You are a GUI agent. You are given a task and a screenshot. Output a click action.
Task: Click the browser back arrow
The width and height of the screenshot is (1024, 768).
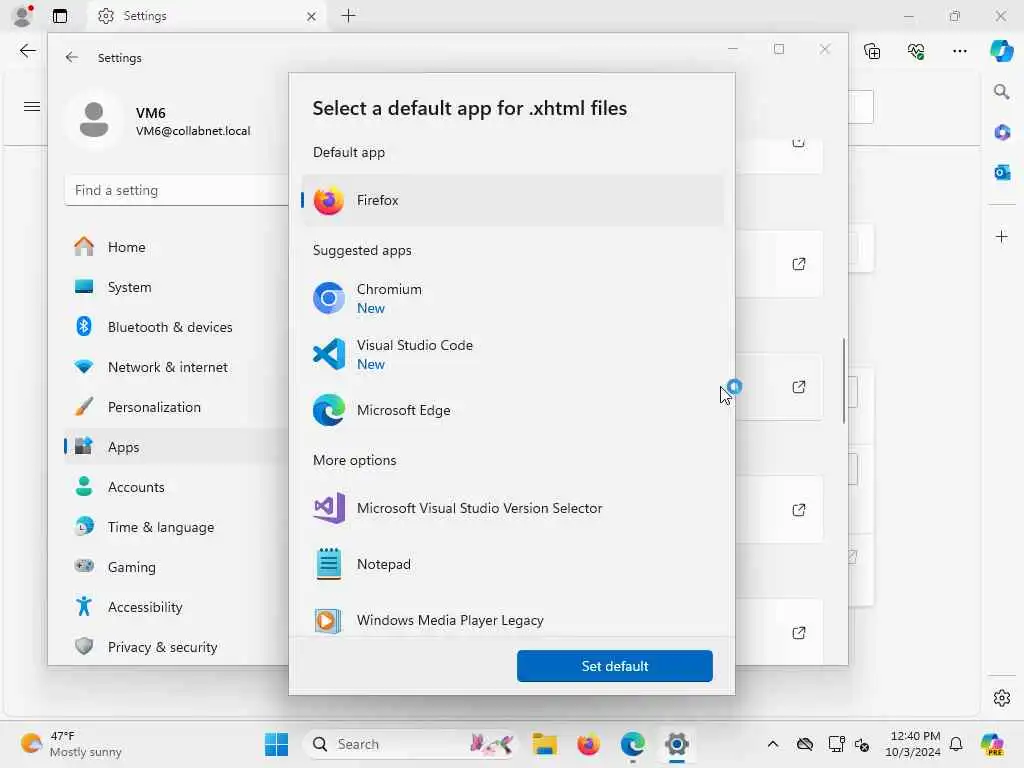(27, 51)
